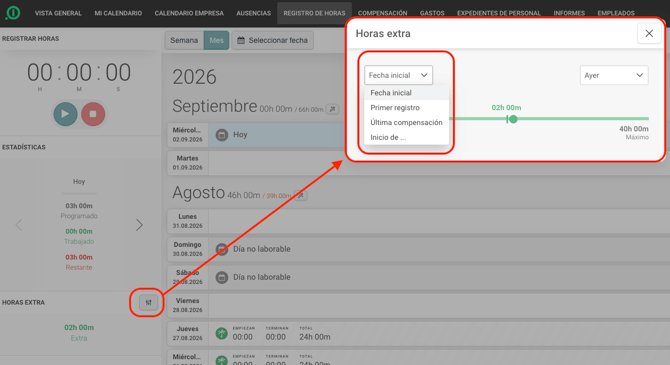Click Domingo's Día no laborable label

click(x=262, y=249)
